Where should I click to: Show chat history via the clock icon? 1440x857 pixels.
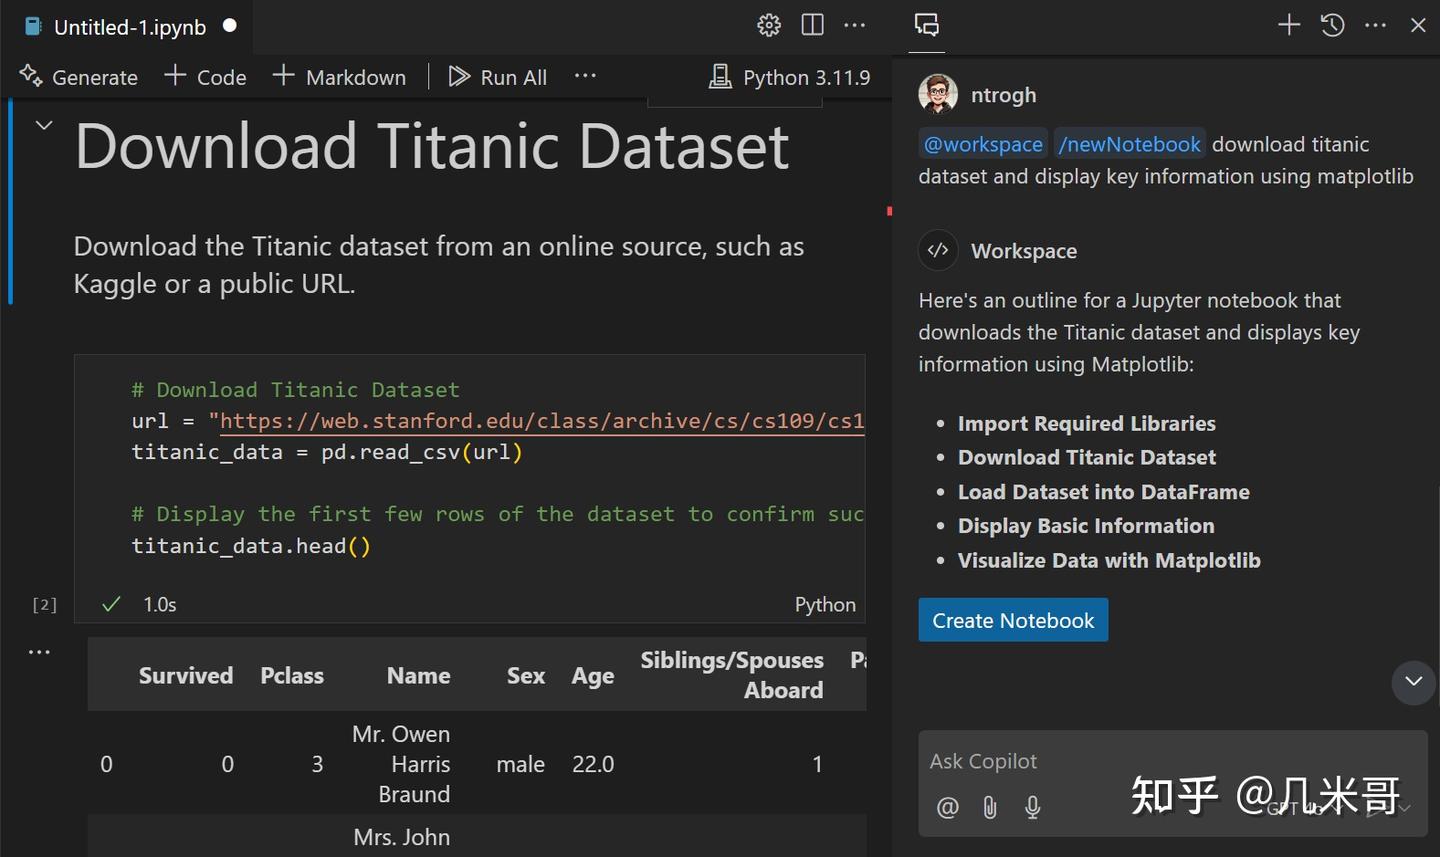(1332, 25)
